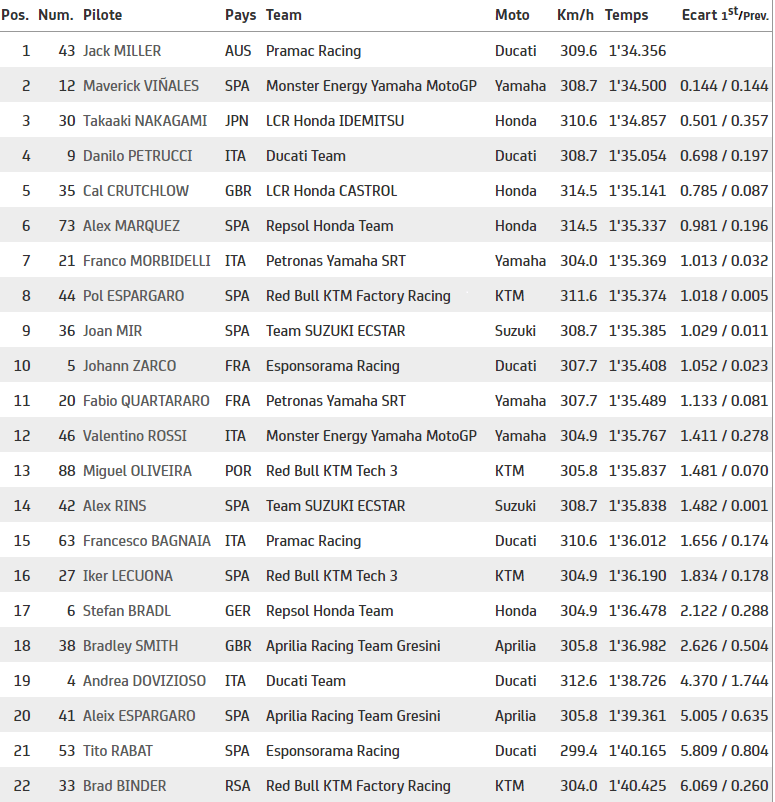Click the Moto column header
Screen dimensions: 775x802
pos(512,15)
